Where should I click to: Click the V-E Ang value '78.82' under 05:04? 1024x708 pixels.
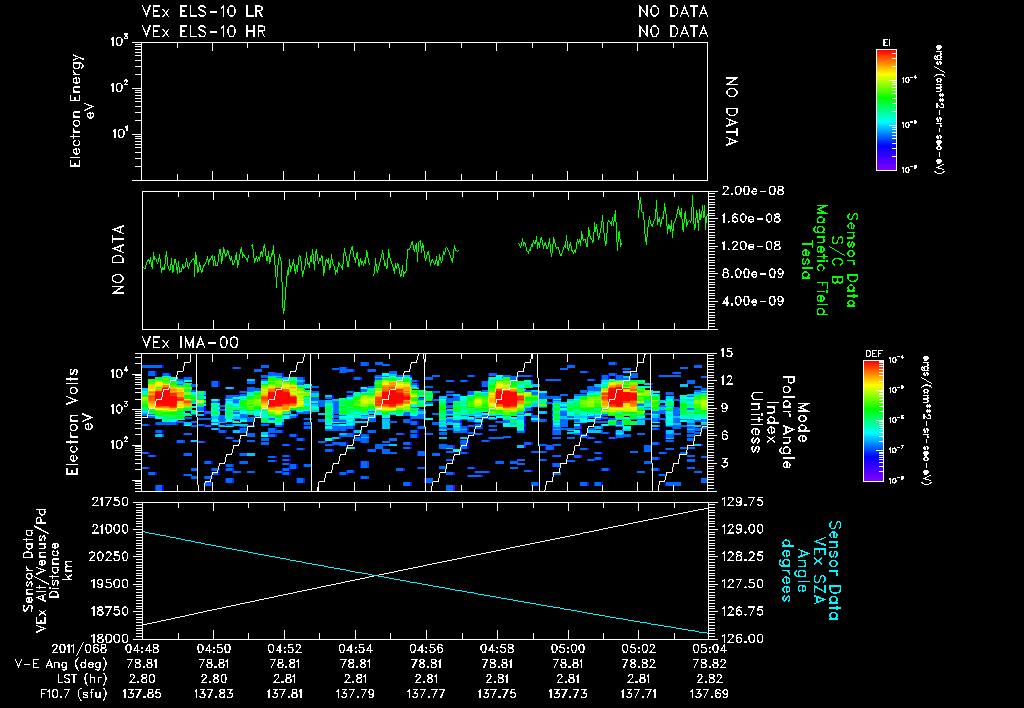pyautogui.click(x=709, y=664)
